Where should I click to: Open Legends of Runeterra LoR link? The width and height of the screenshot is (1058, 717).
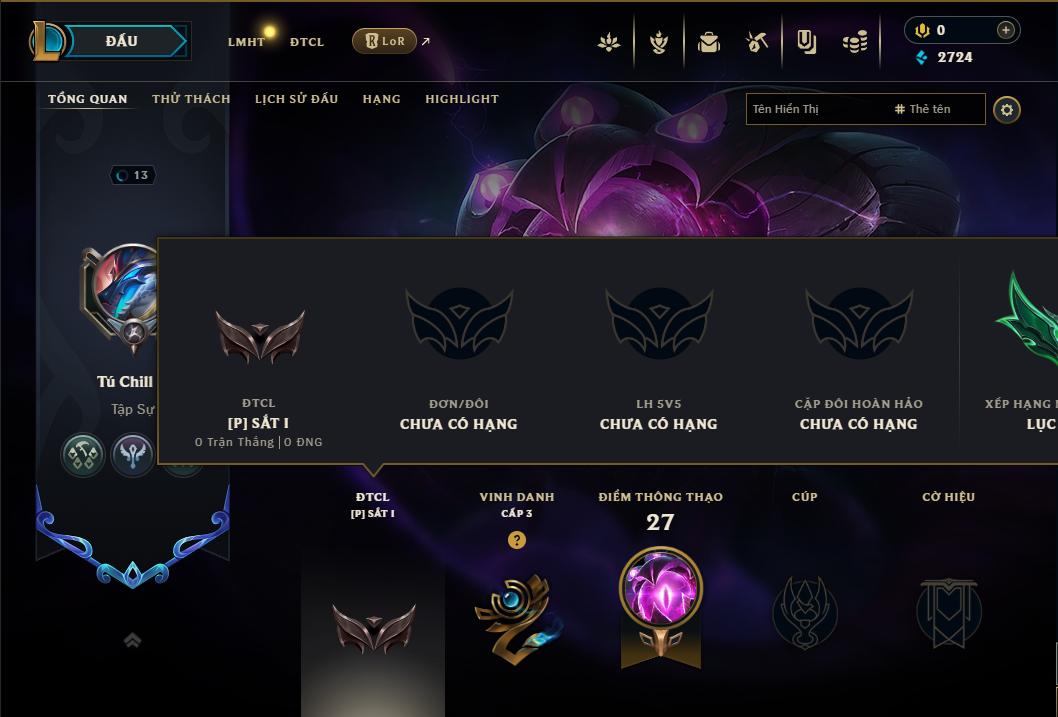(x=385, y=41)
